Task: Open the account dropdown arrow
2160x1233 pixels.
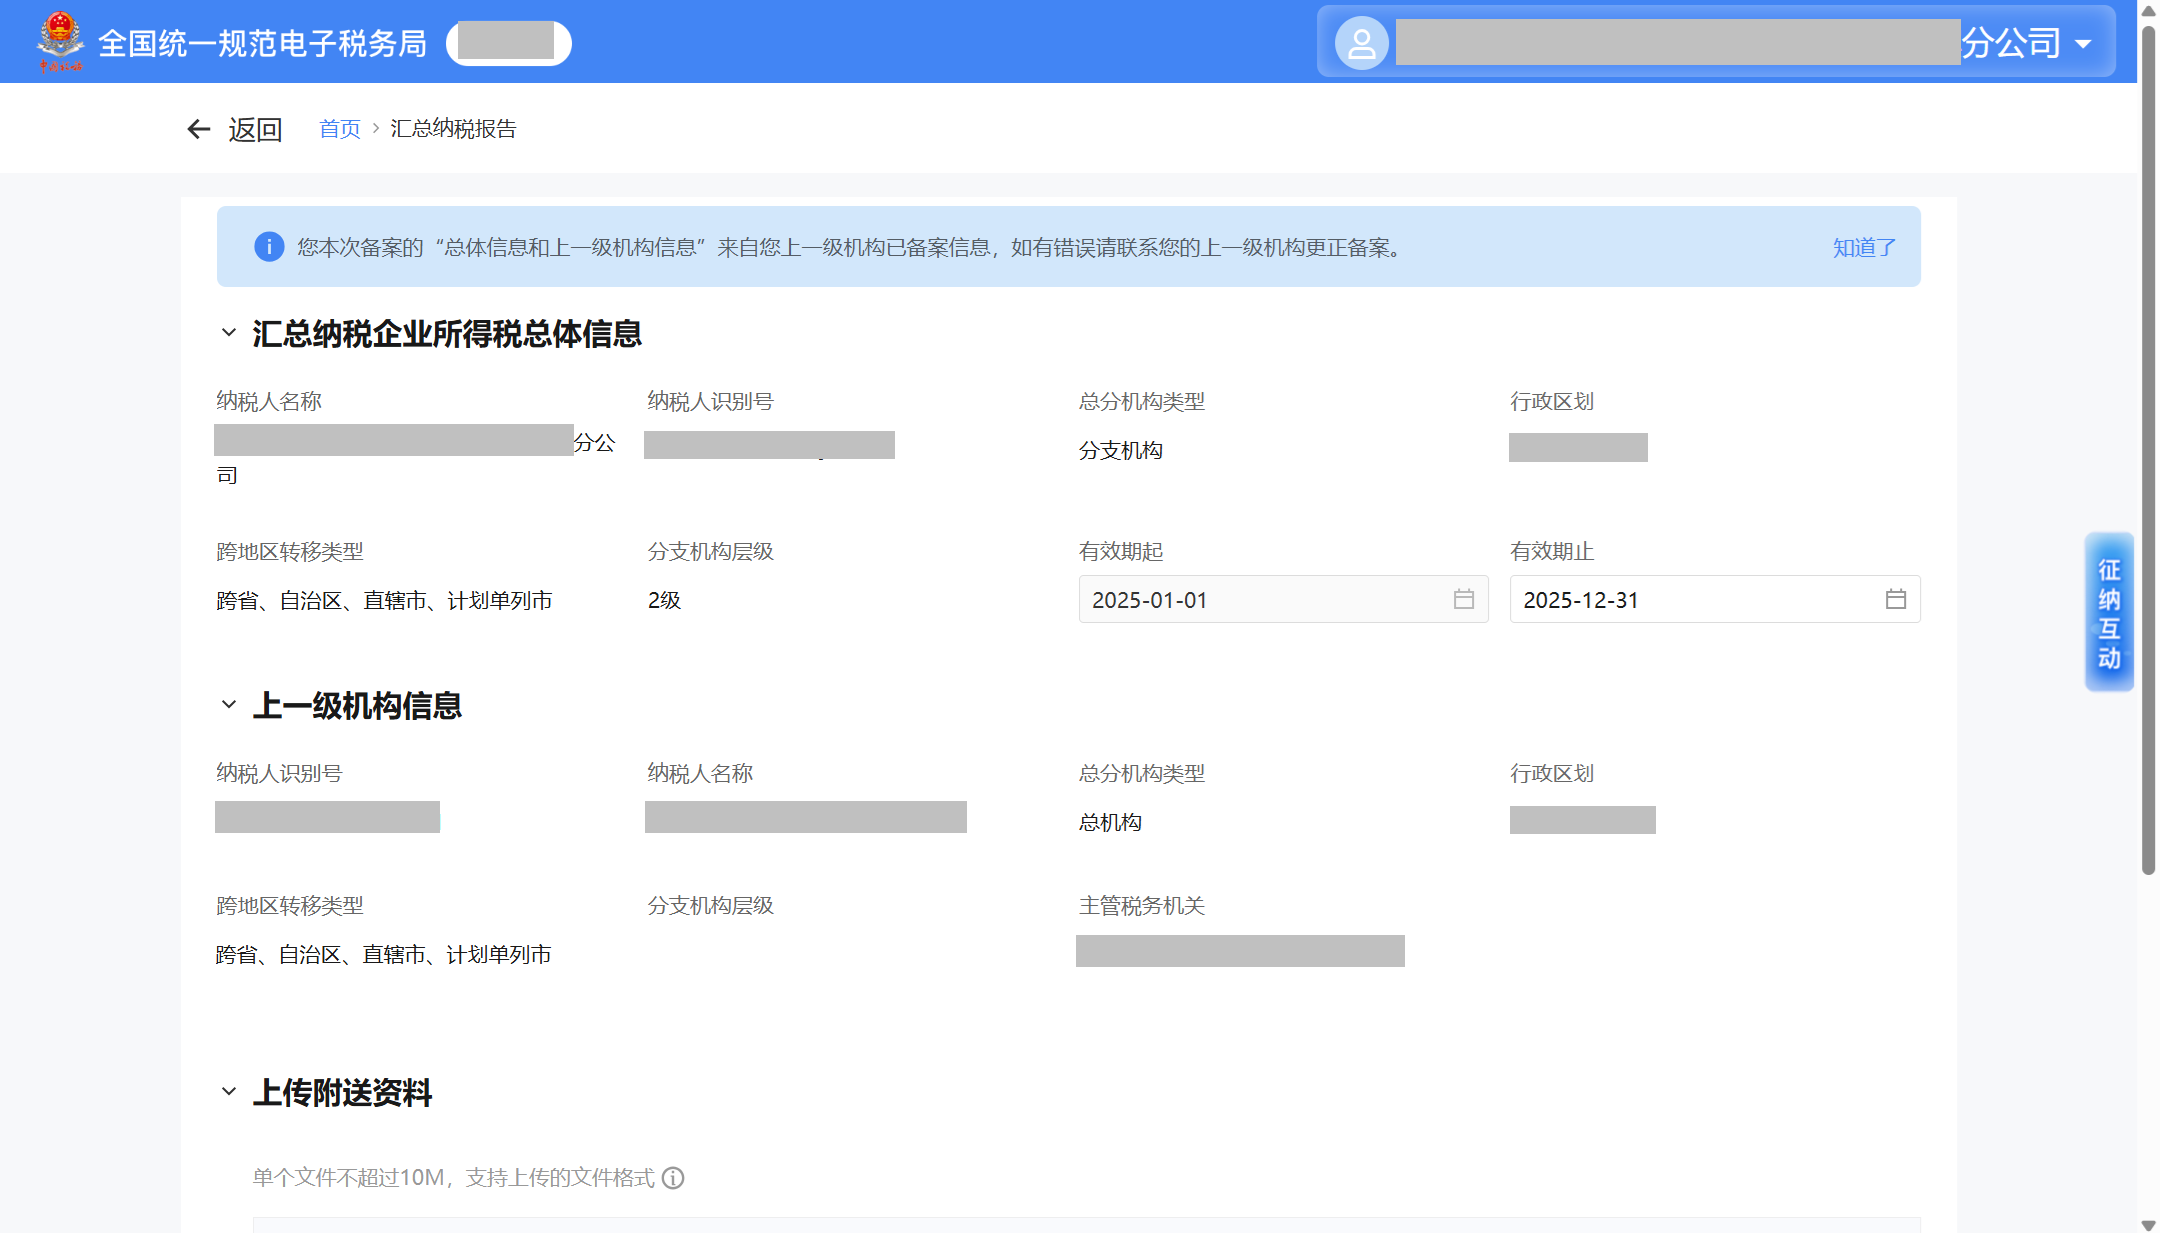Action: 2083,44
